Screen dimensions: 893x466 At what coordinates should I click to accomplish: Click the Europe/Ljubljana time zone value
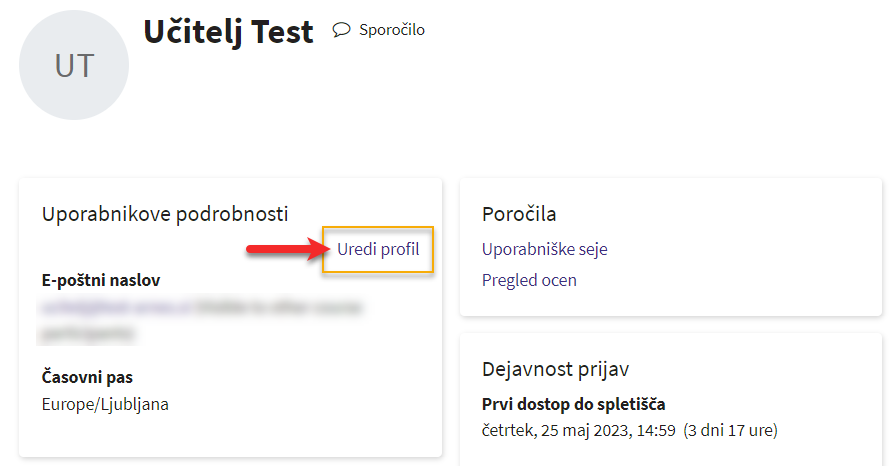(105, 404)
